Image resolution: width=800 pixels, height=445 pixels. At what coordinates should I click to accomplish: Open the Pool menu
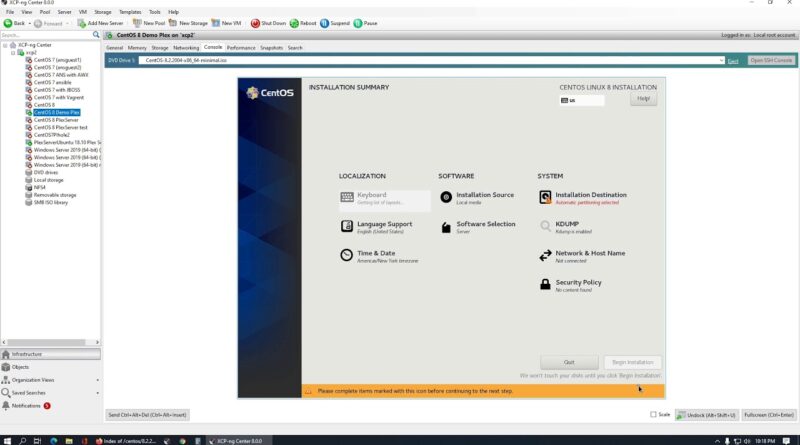[x=45, y=12]
